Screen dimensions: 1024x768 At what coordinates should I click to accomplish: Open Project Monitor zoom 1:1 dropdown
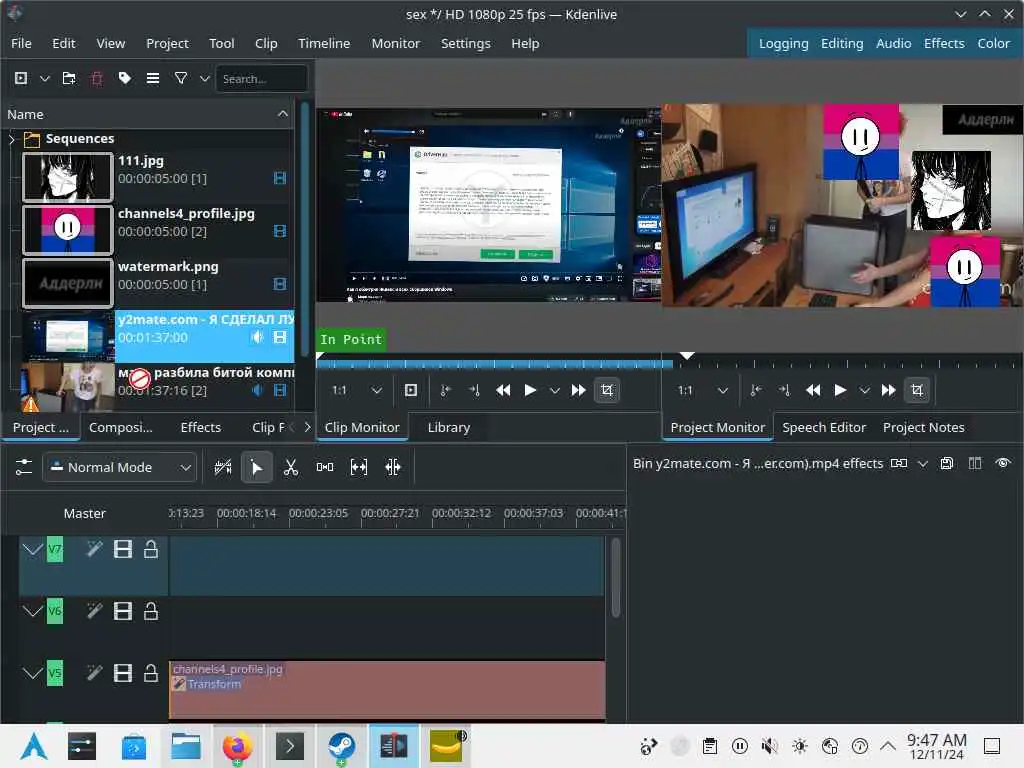702,390
